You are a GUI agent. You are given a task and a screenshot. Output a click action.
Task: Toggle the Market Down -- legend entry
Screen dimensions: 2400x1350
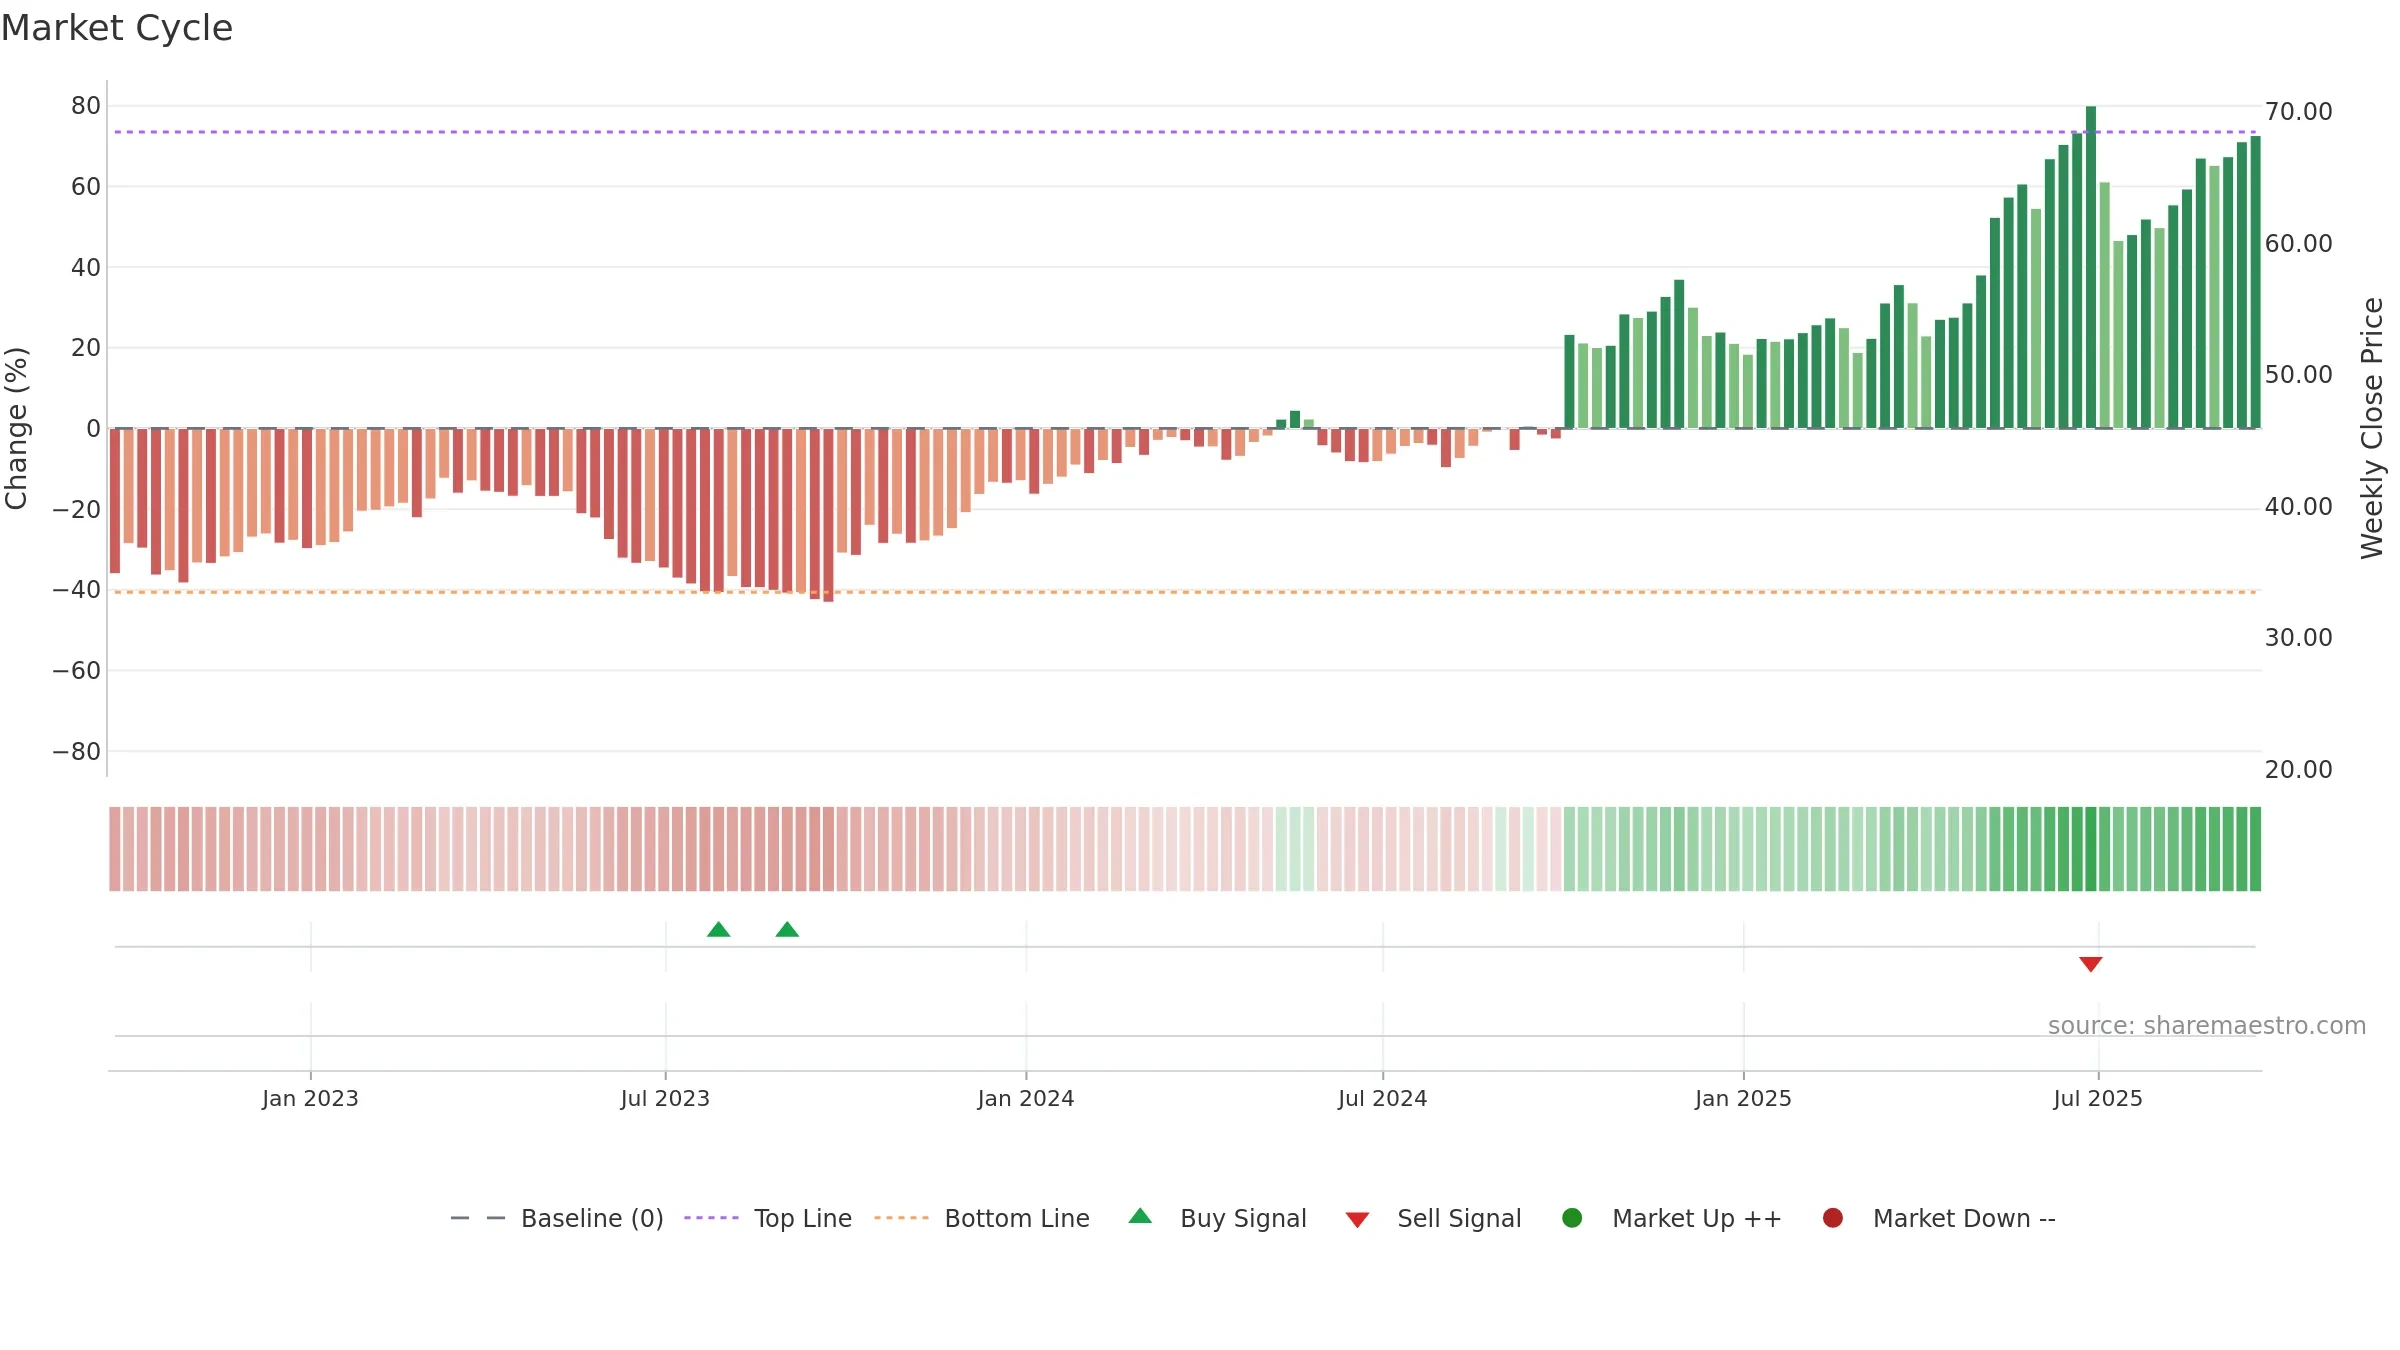[1939, 1218]
